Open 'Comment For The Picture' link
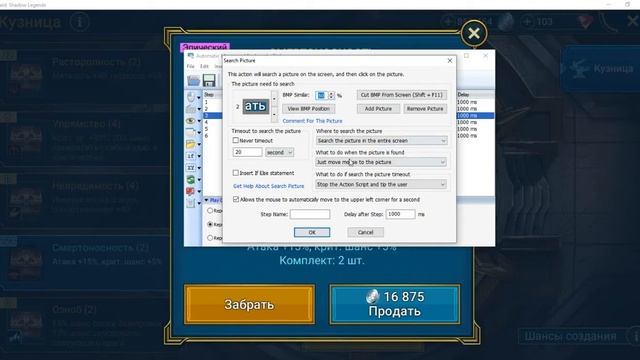 click(x=312, y=121)
